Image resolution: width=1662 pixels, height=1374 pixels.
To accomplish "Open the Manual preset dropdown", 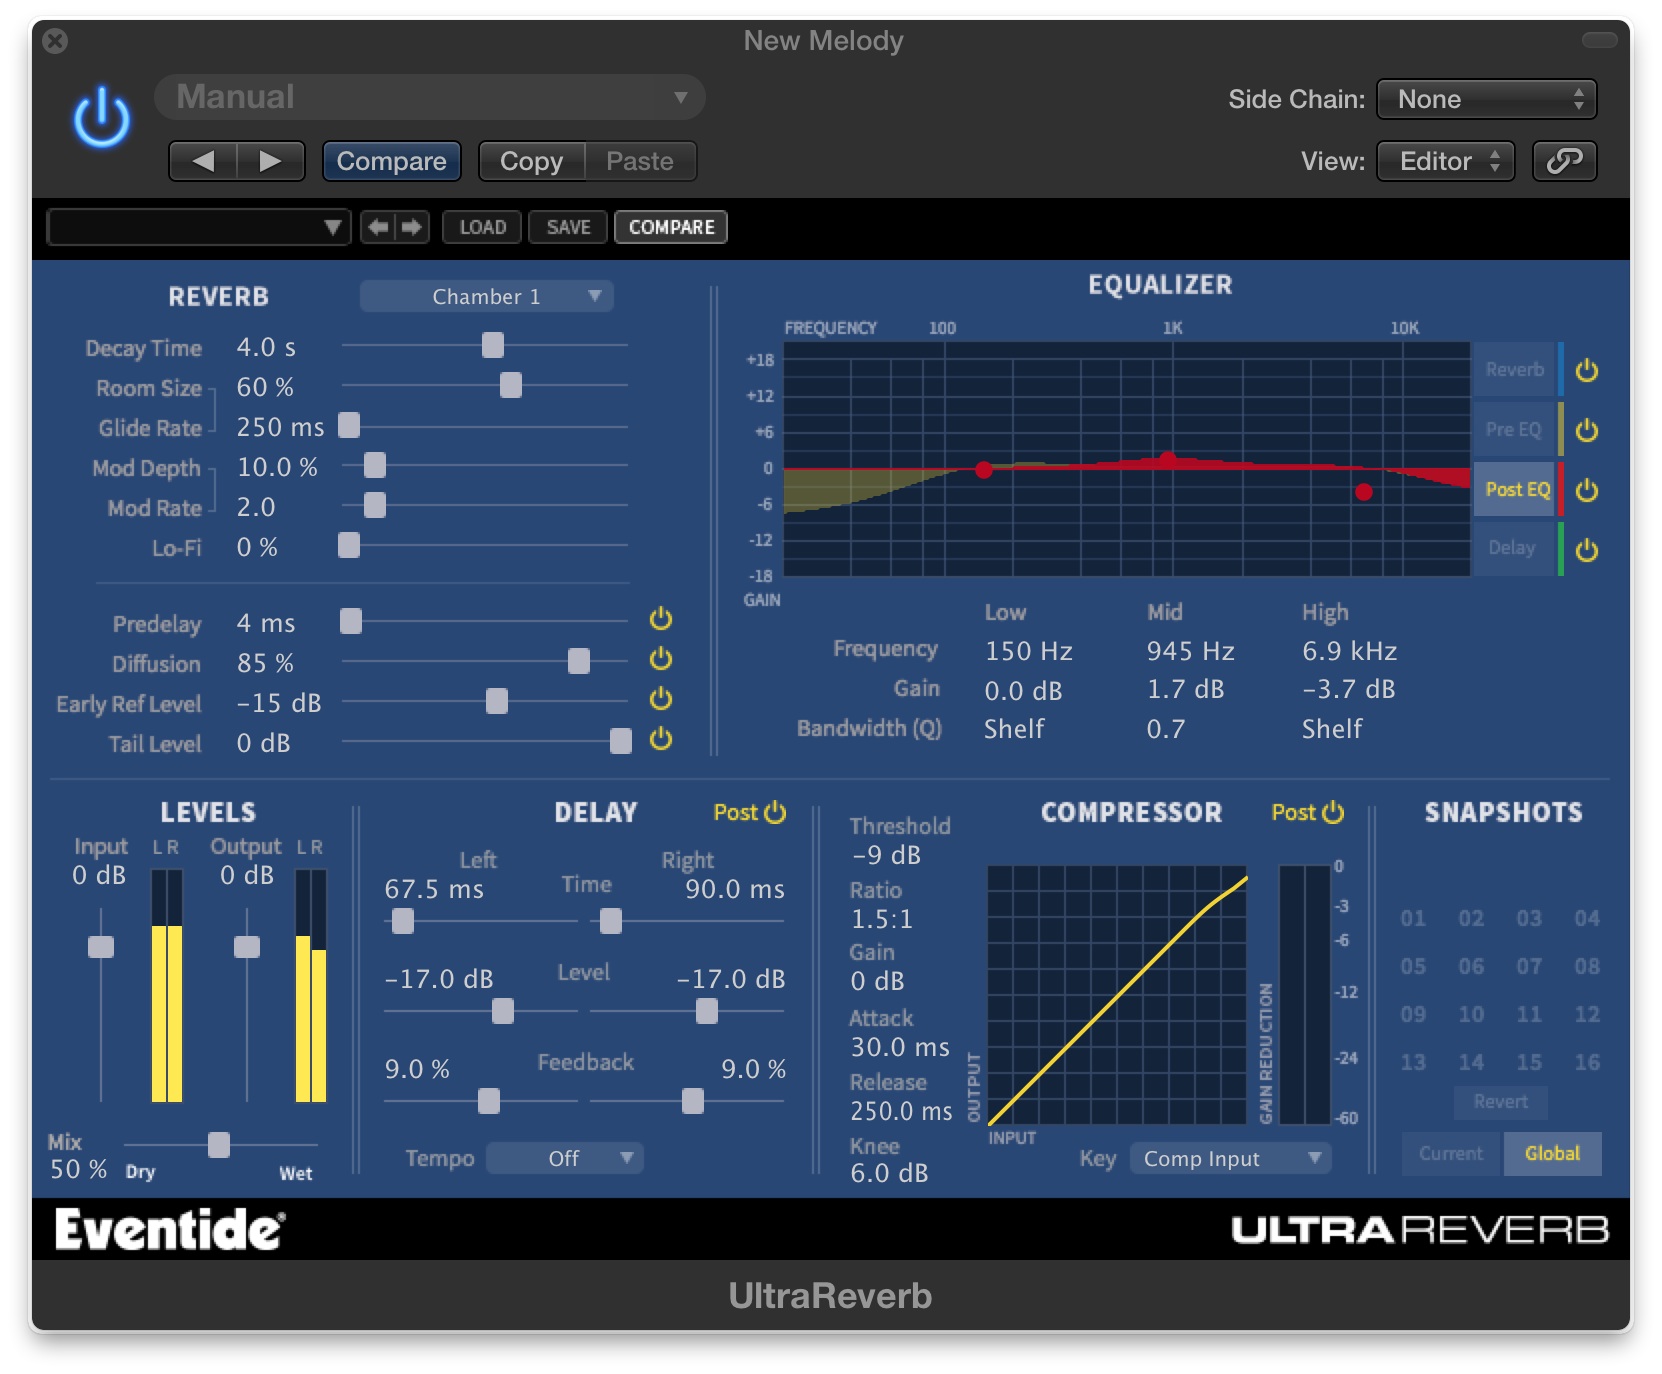I will click(x=430, y=97).
